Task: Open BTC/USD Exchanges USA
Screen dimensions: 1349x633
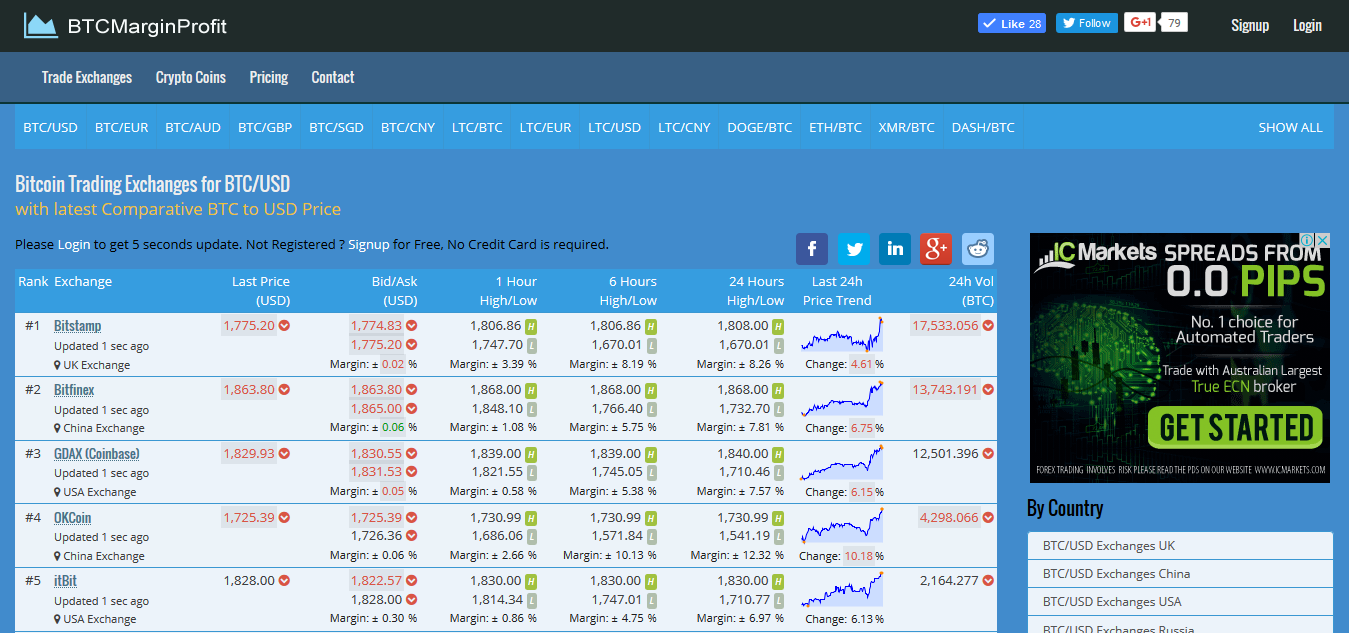Action: (1180, 602)
